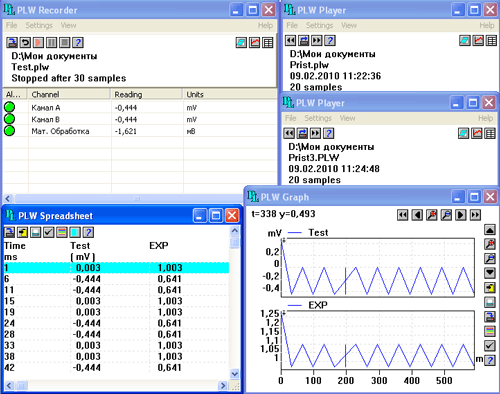This screenshot has height=394, width=500.
Task: Open Settings menu in Prist.plw Player
Action: tap(319, 25)
